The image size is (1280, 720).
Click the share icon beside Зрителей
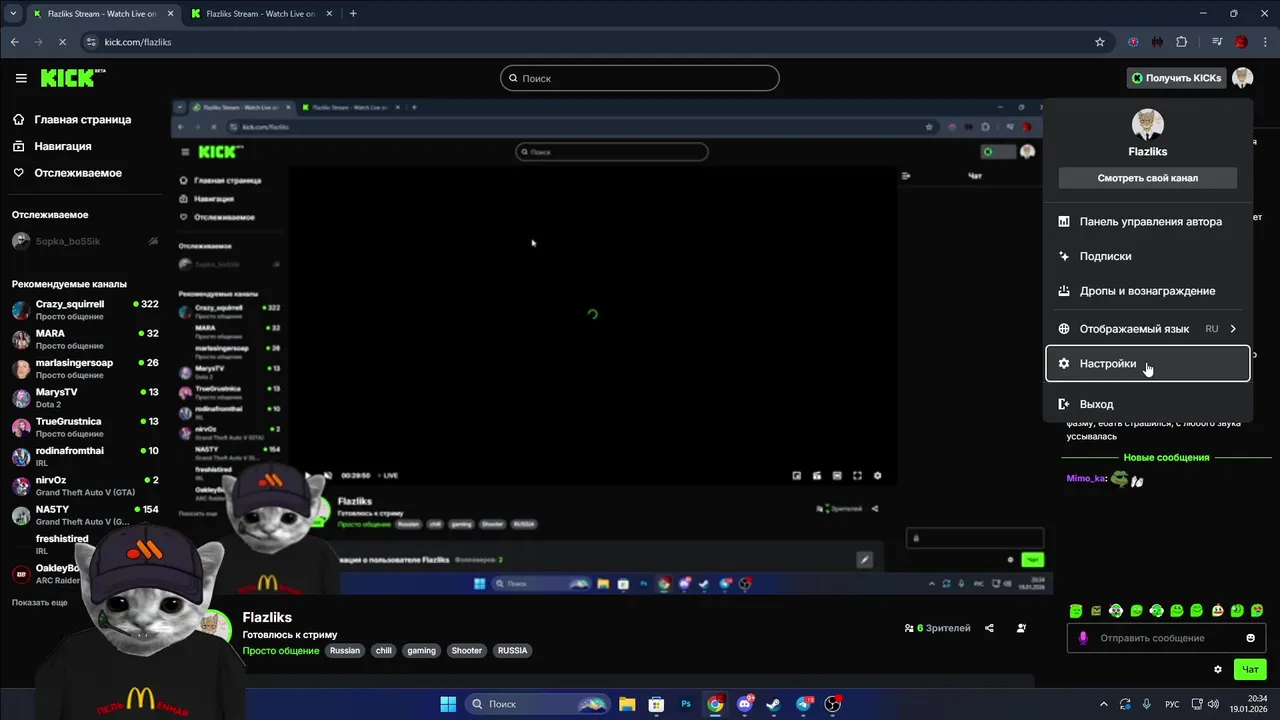tap(989, 628)
